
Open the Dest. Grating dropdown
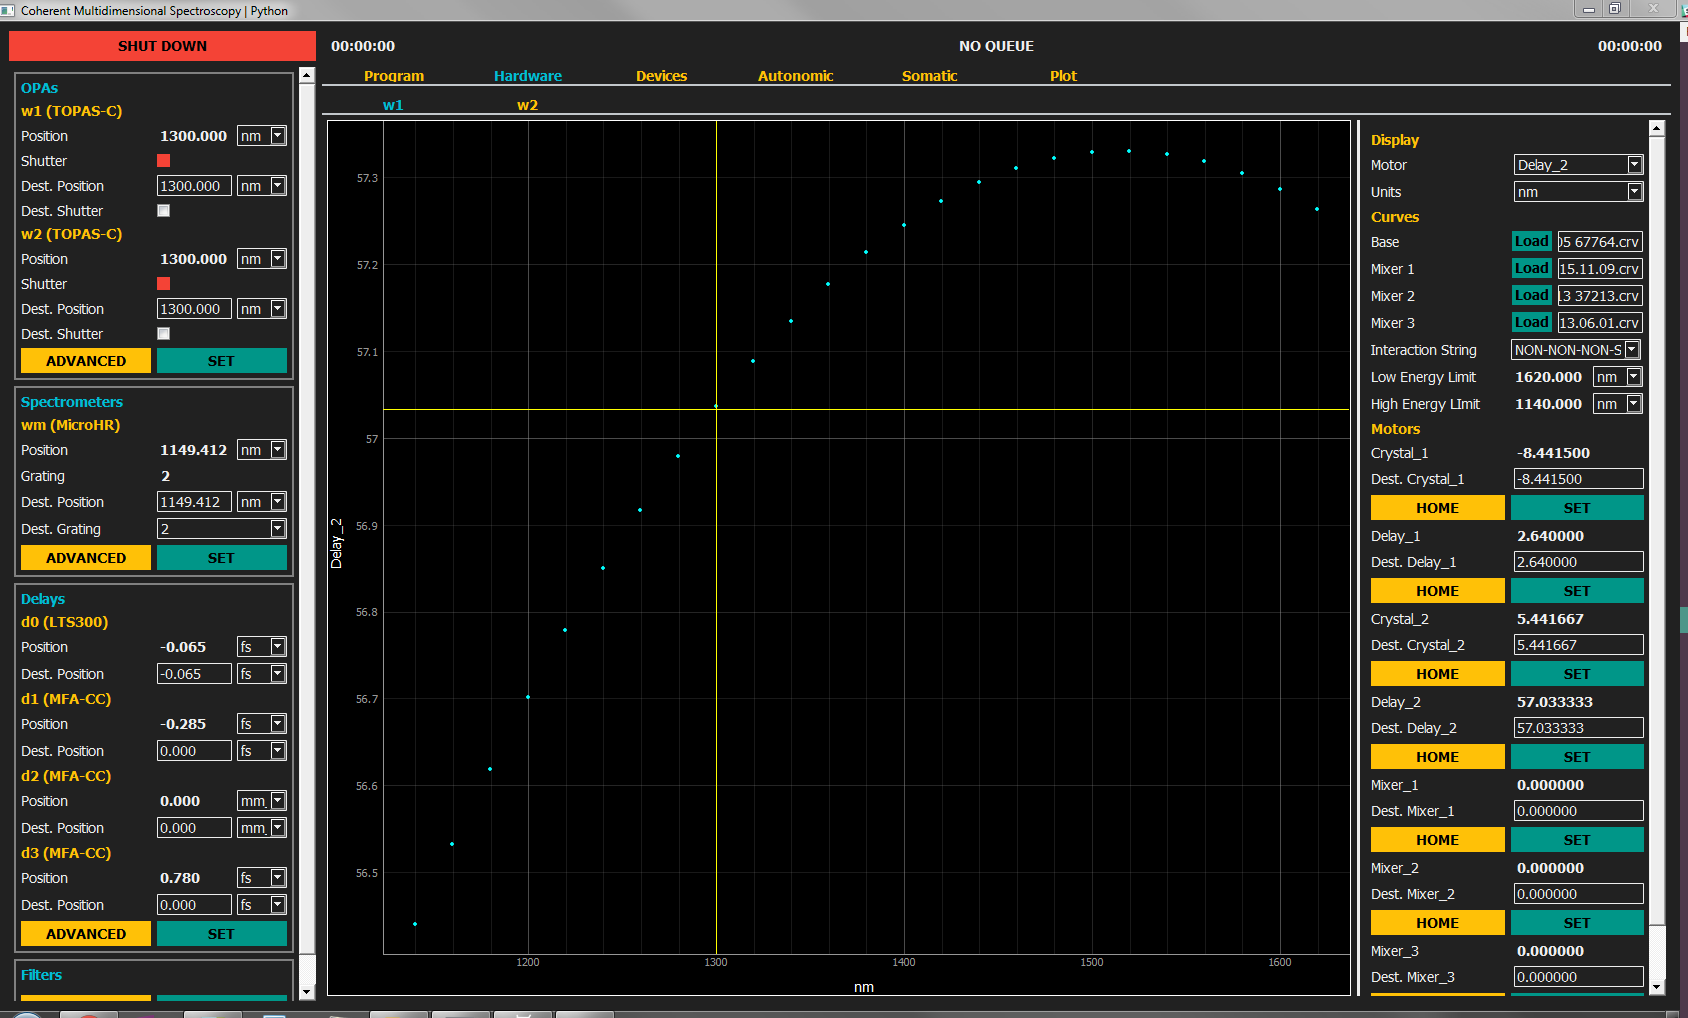point(221,529)
